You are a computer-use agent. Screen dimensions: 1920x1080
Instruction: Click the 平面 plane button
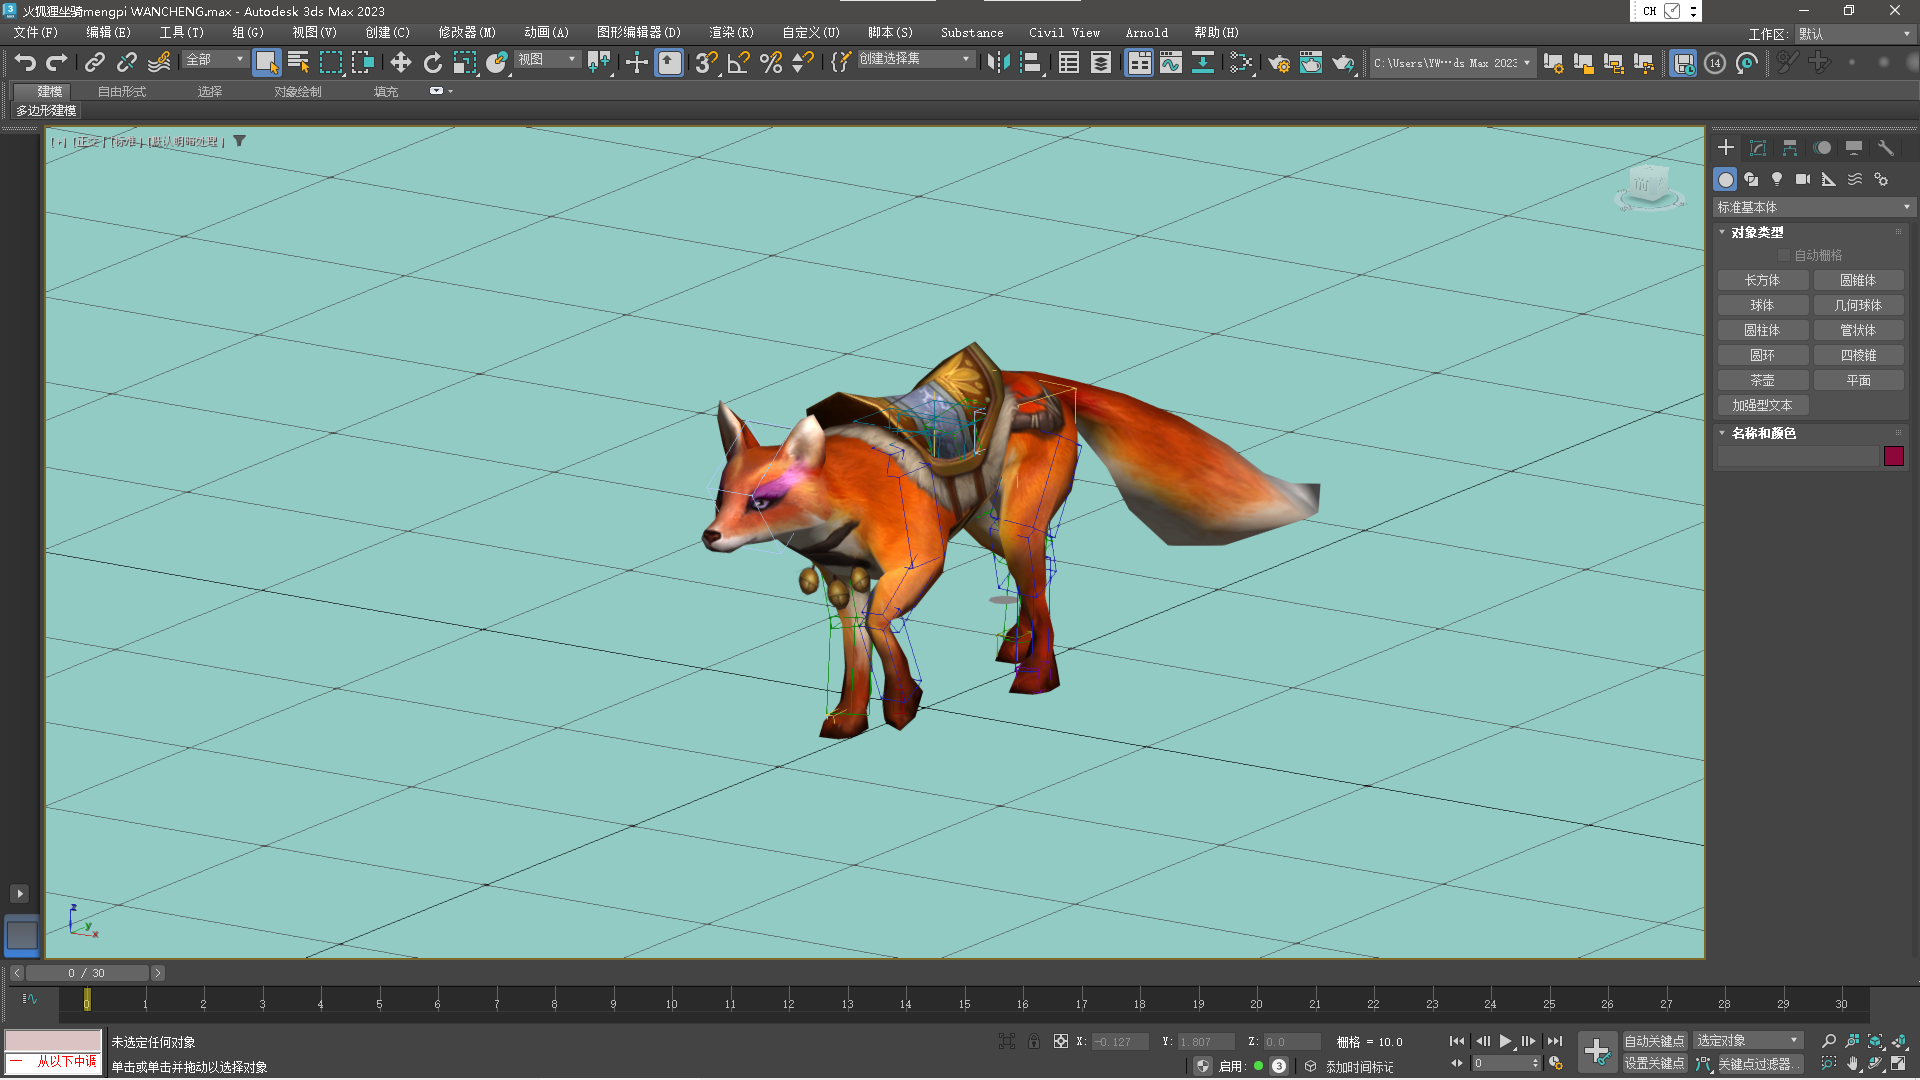pyautogui.click(x=1858, y=381)
